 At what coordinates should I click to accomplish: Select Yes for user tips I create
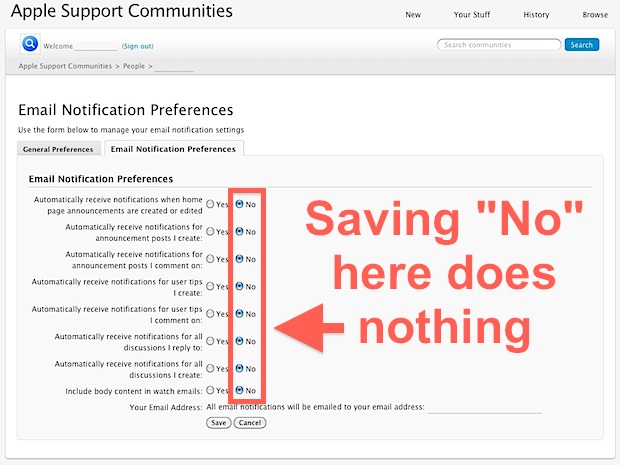[210, 286]
